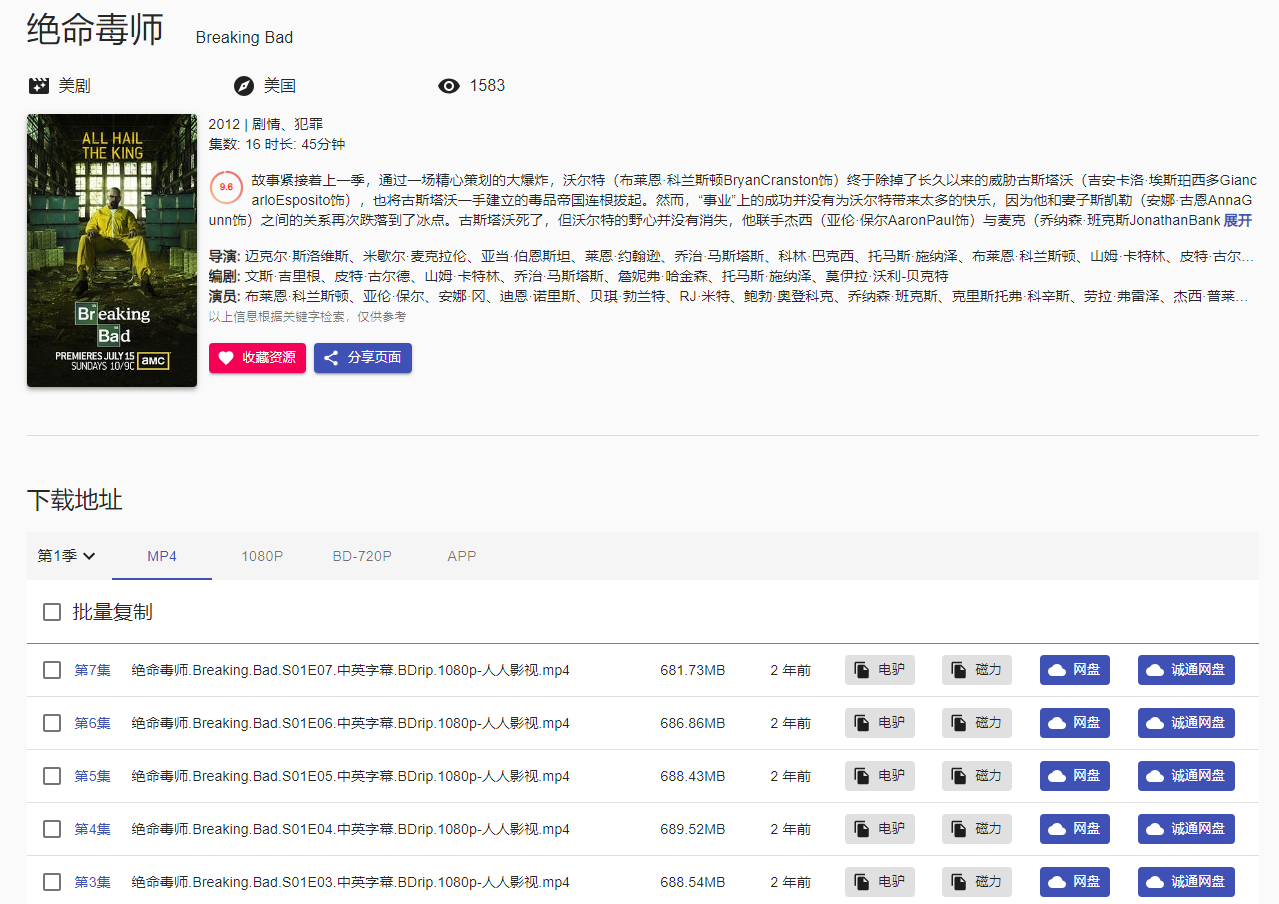The width and height of the screenshot is (1279, 904).
Task: Copy 电驴 link for 第5集
Action: (x=880, y=776)
